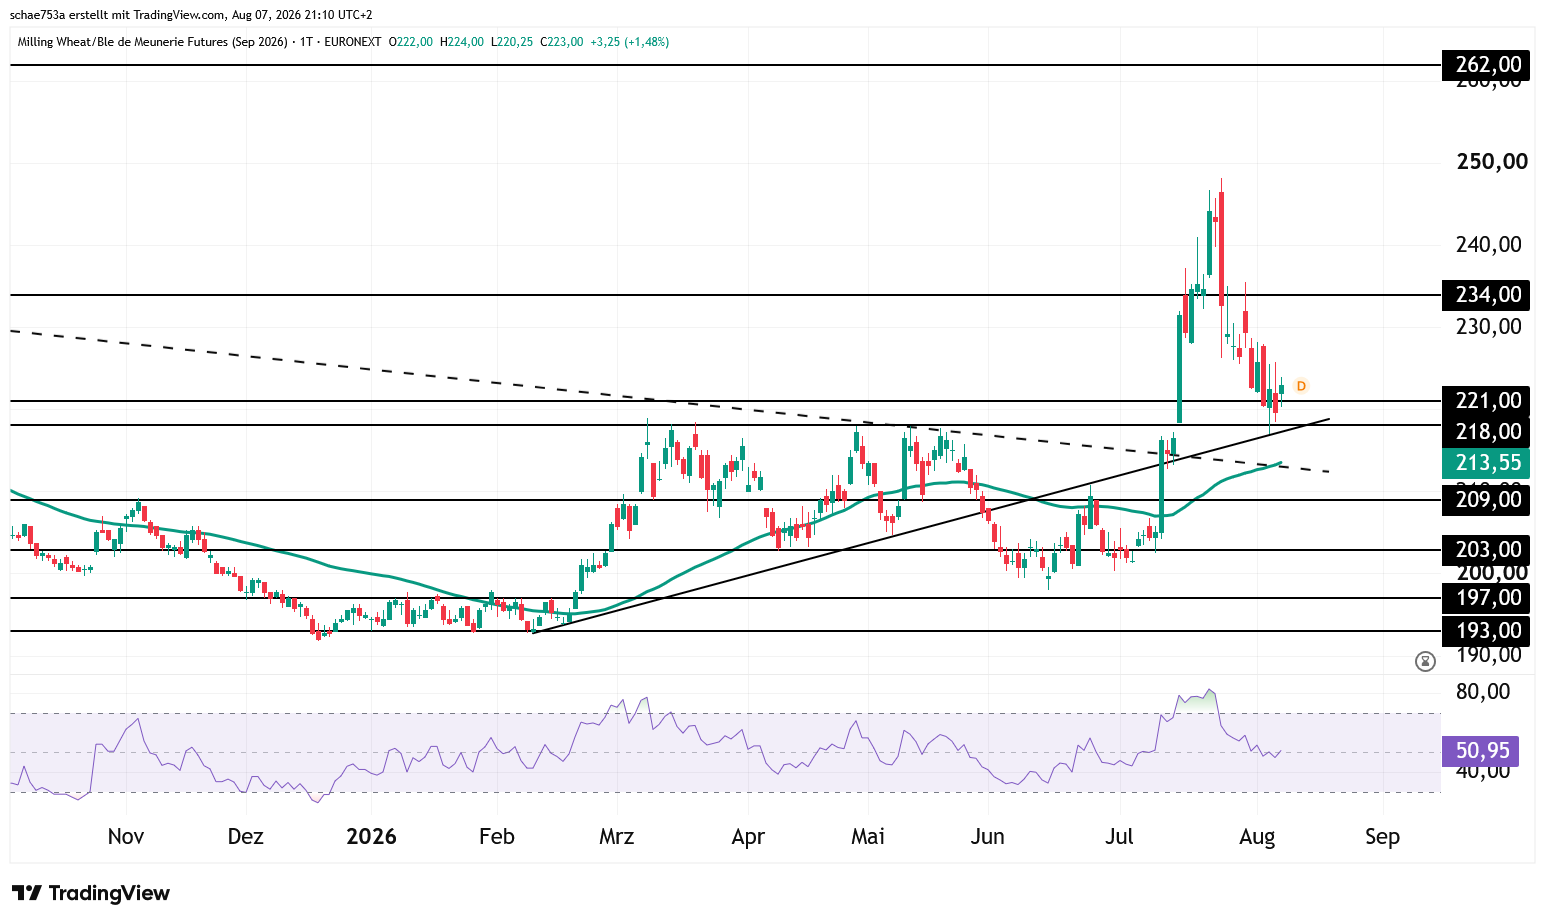
Task: Click the bold 2026 year label
Action: (x=371, y=837)
